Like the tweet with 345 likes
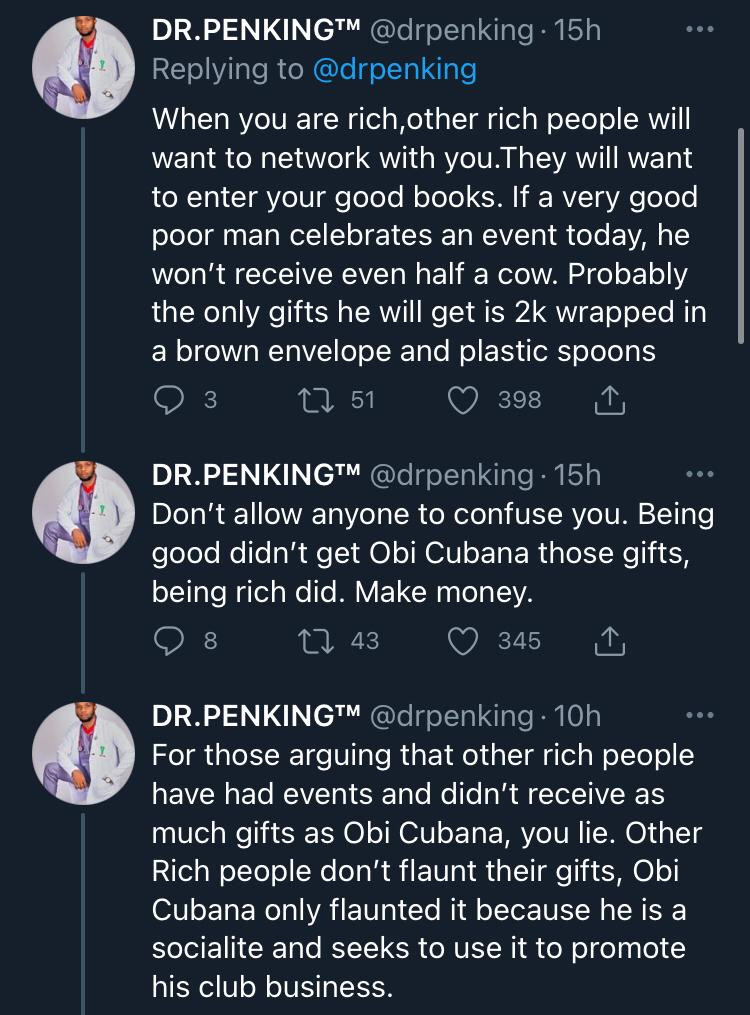 tap(463, 641)
